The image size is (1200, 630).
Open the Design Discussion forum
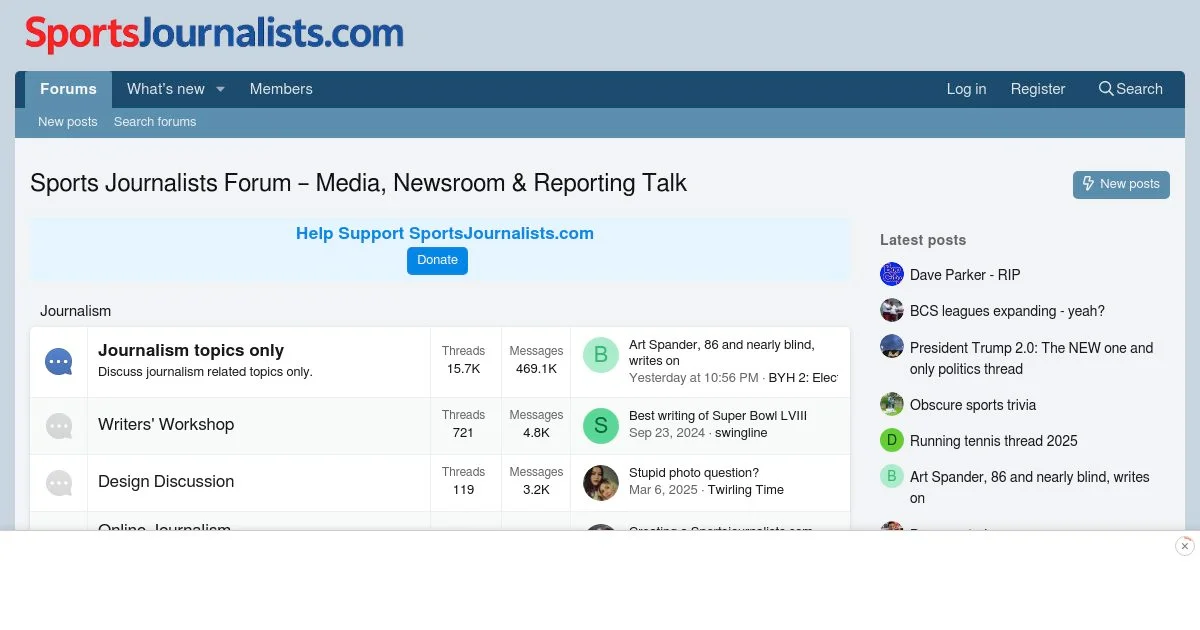166,481
